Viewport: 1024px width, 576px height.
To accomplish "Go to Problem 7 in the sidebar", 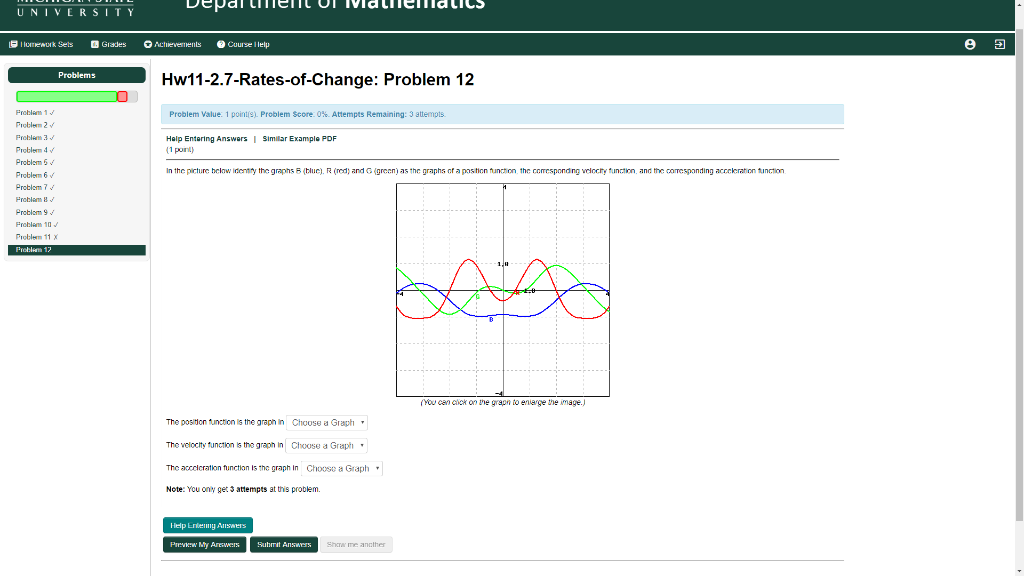I will 35,187.
